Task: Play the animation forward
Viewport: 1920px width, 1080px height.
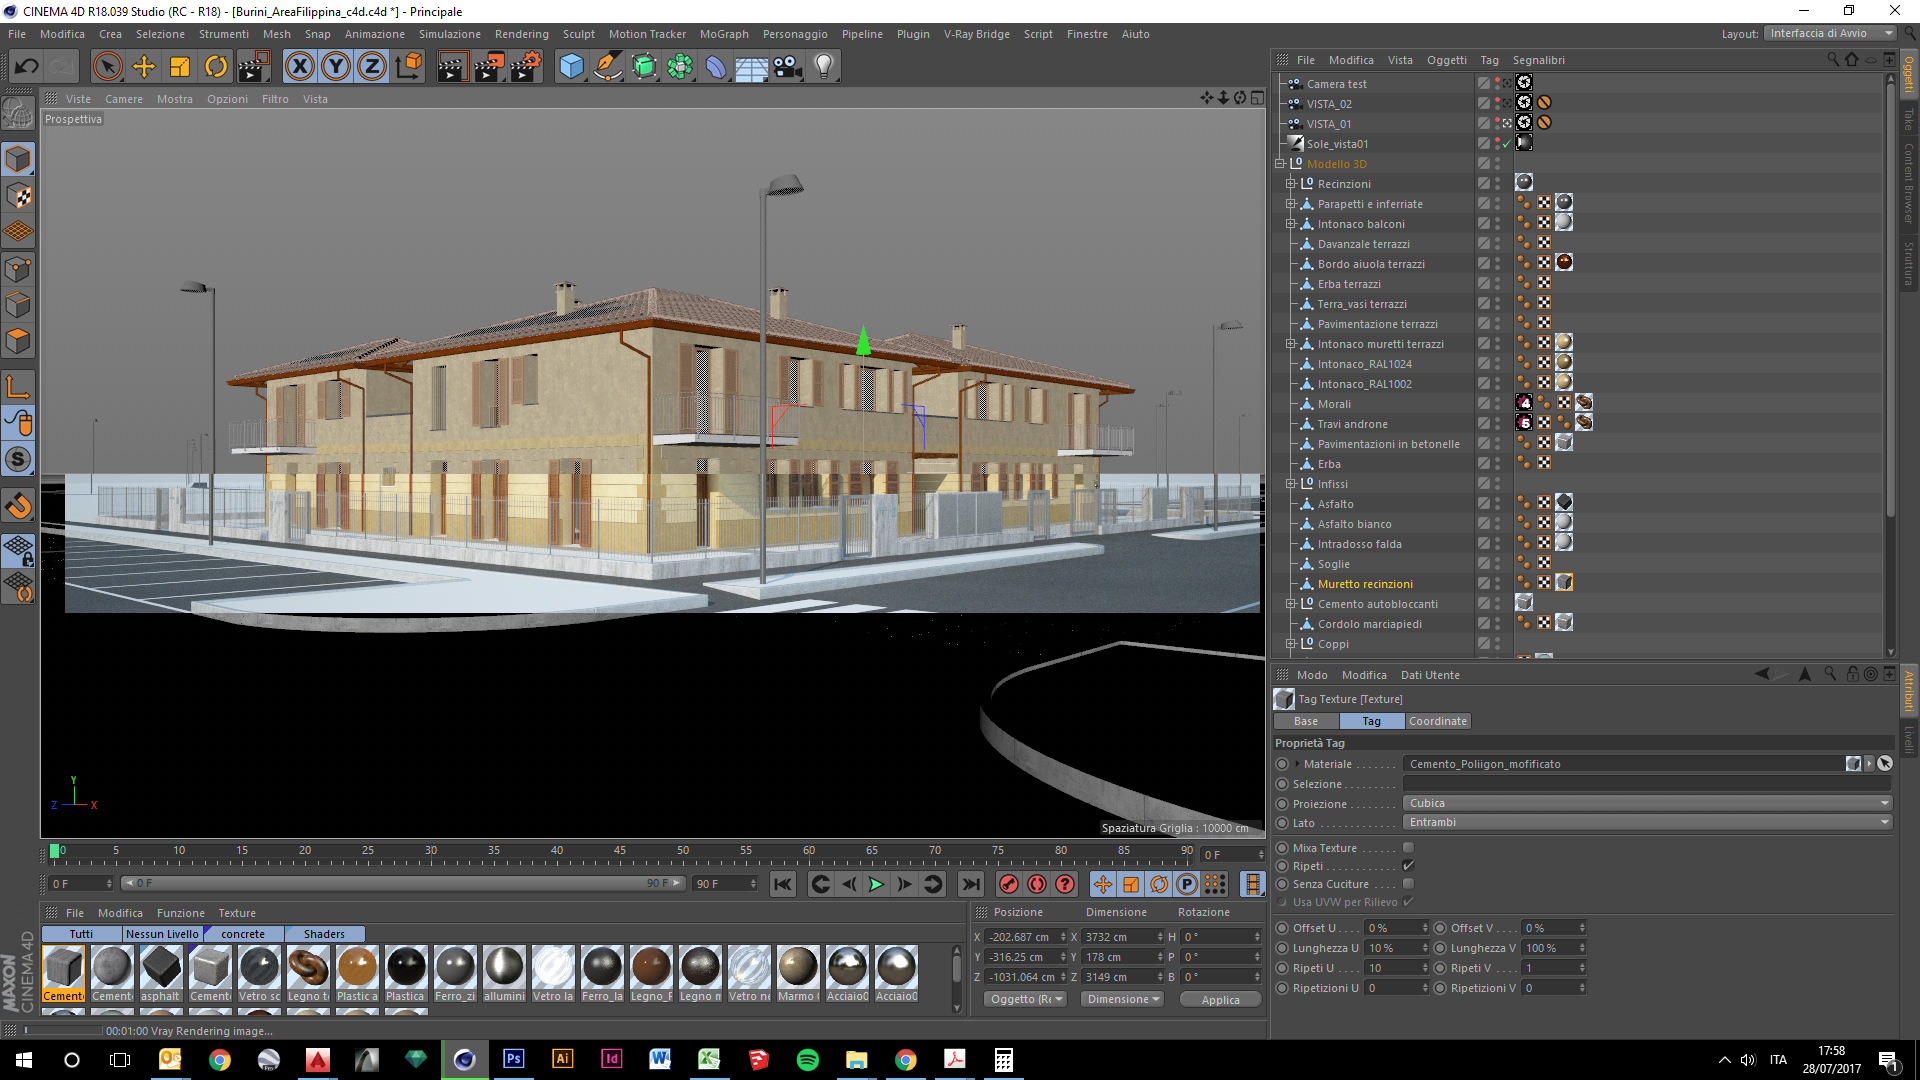Action: click(x=876, y=884)
